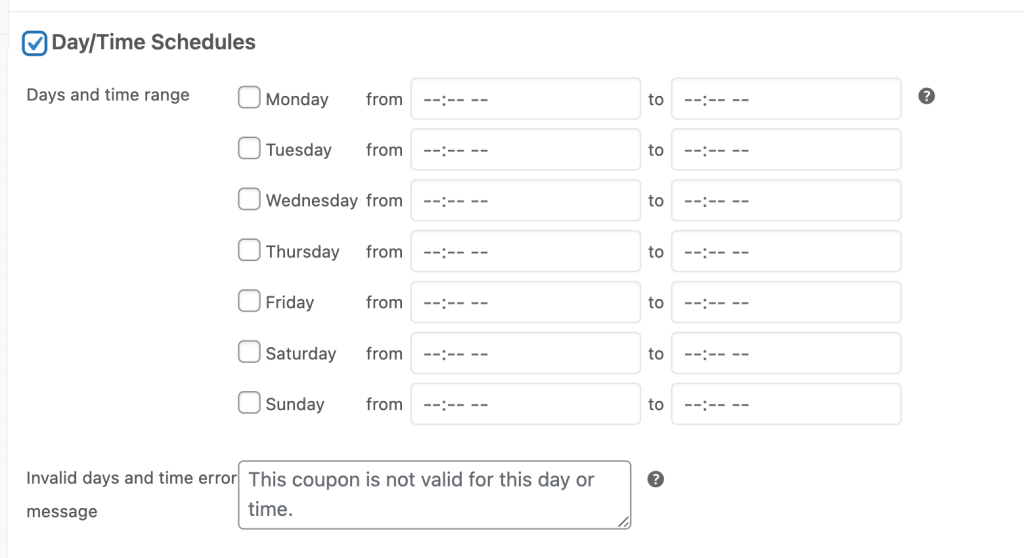Focus Monday to time field

tap(786, 99)
